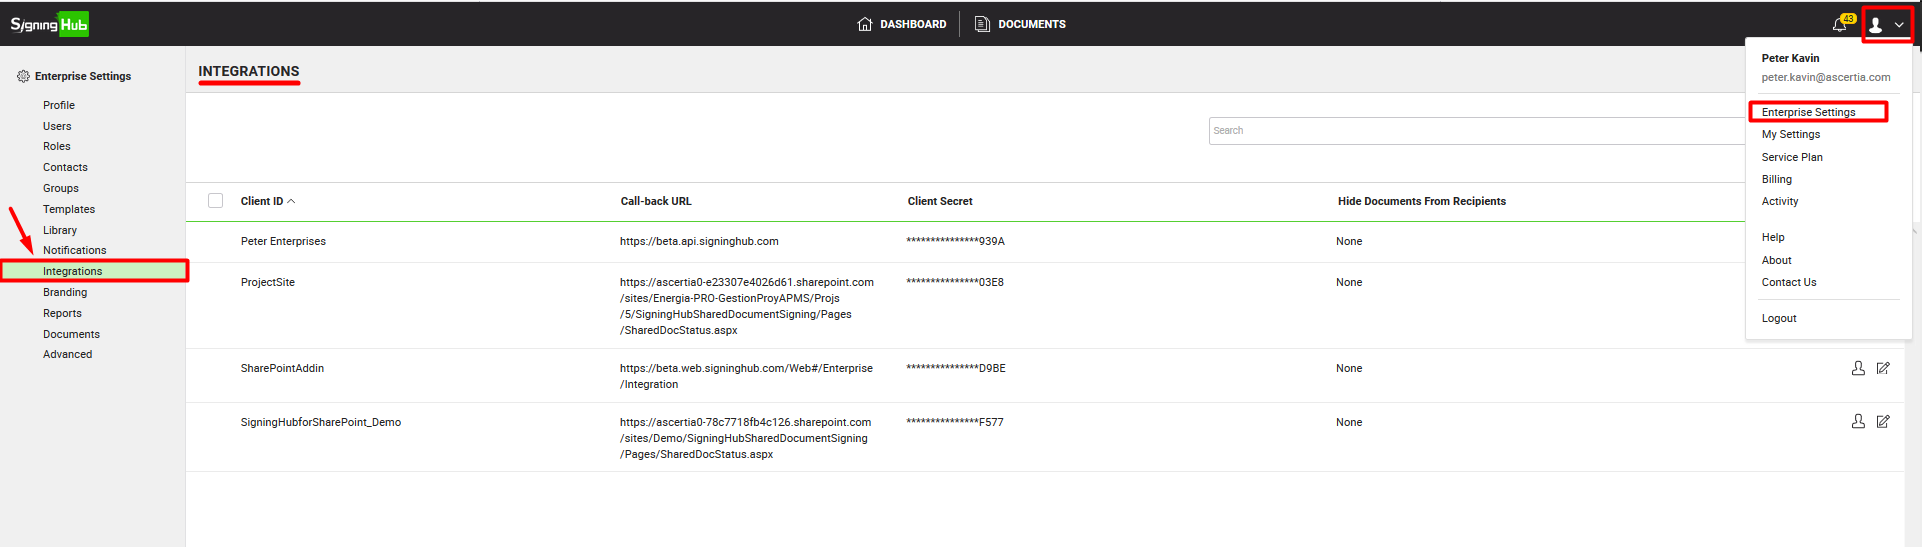1922x547 pixels.
Task: Click the Peter Enterprises client ID
Action: pos(283,241)
